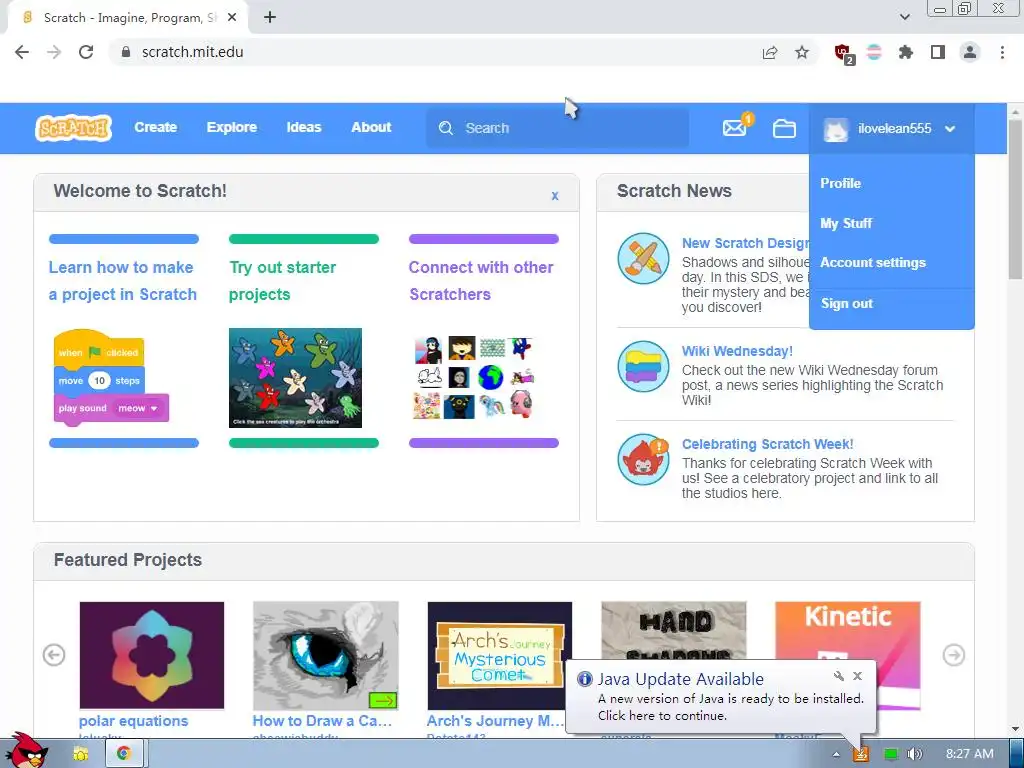Open the messages envelope icon
This screenshot has width=1024, height=768.
[x=735, y=128]
